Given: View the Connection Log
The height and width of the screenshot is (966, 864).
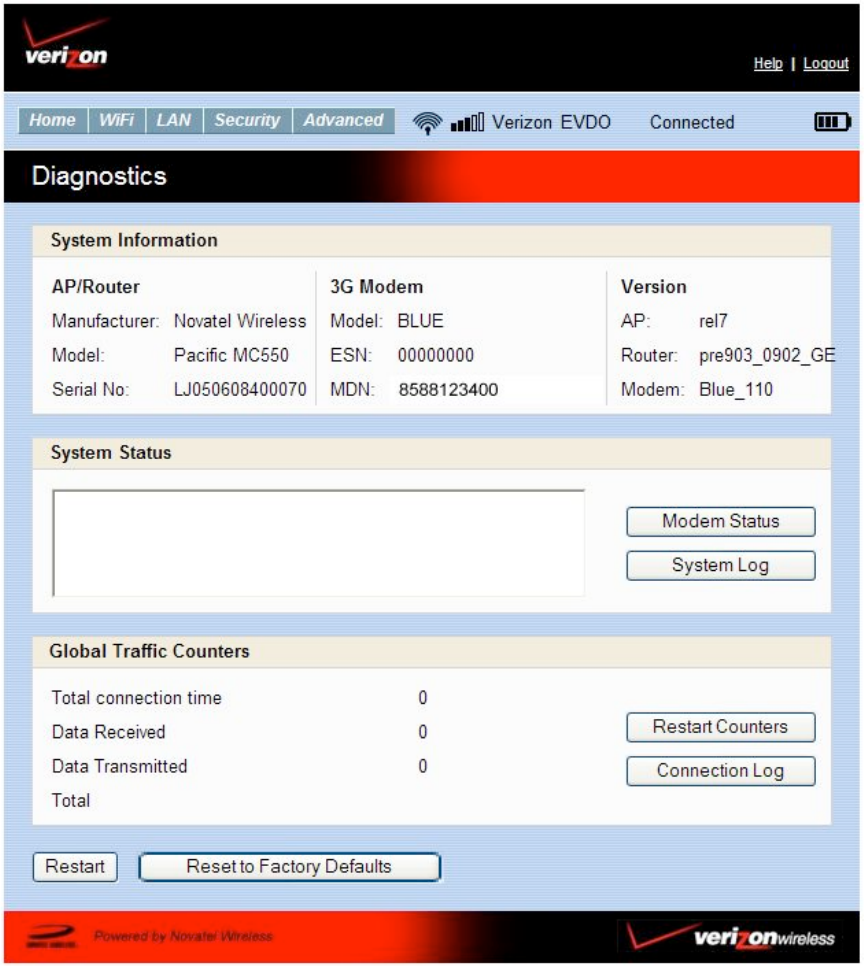Looking at the screenshot, I should [720, 771].
